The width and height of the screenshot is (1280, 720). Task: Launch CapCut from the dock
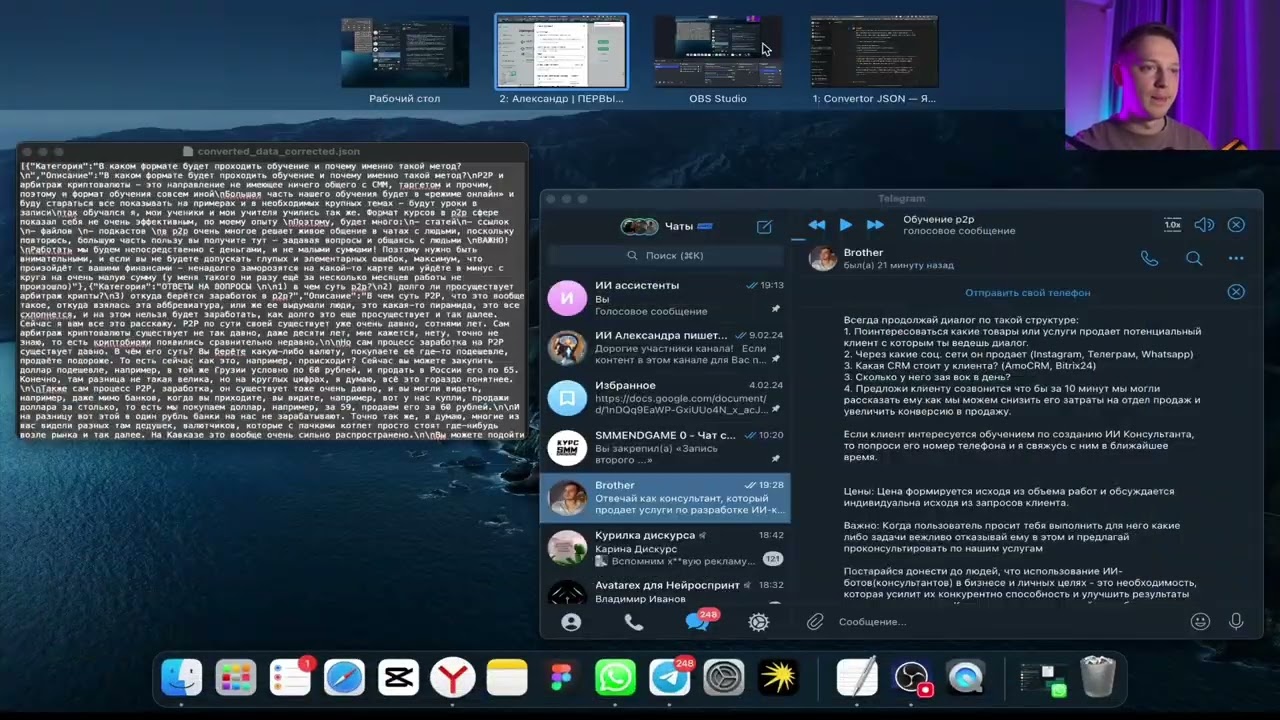coord(398,678)
